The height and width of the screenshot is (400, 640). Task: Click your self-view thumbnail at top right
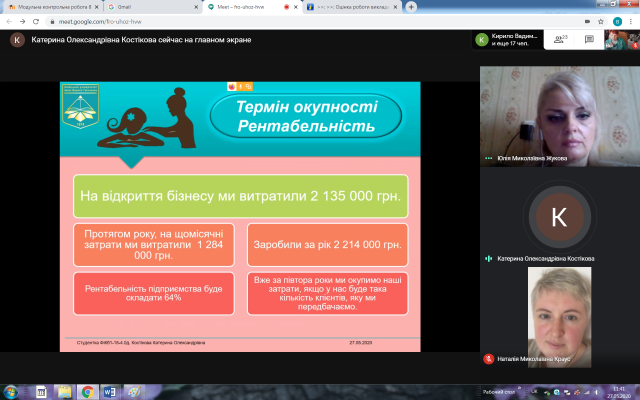[619, 40]
